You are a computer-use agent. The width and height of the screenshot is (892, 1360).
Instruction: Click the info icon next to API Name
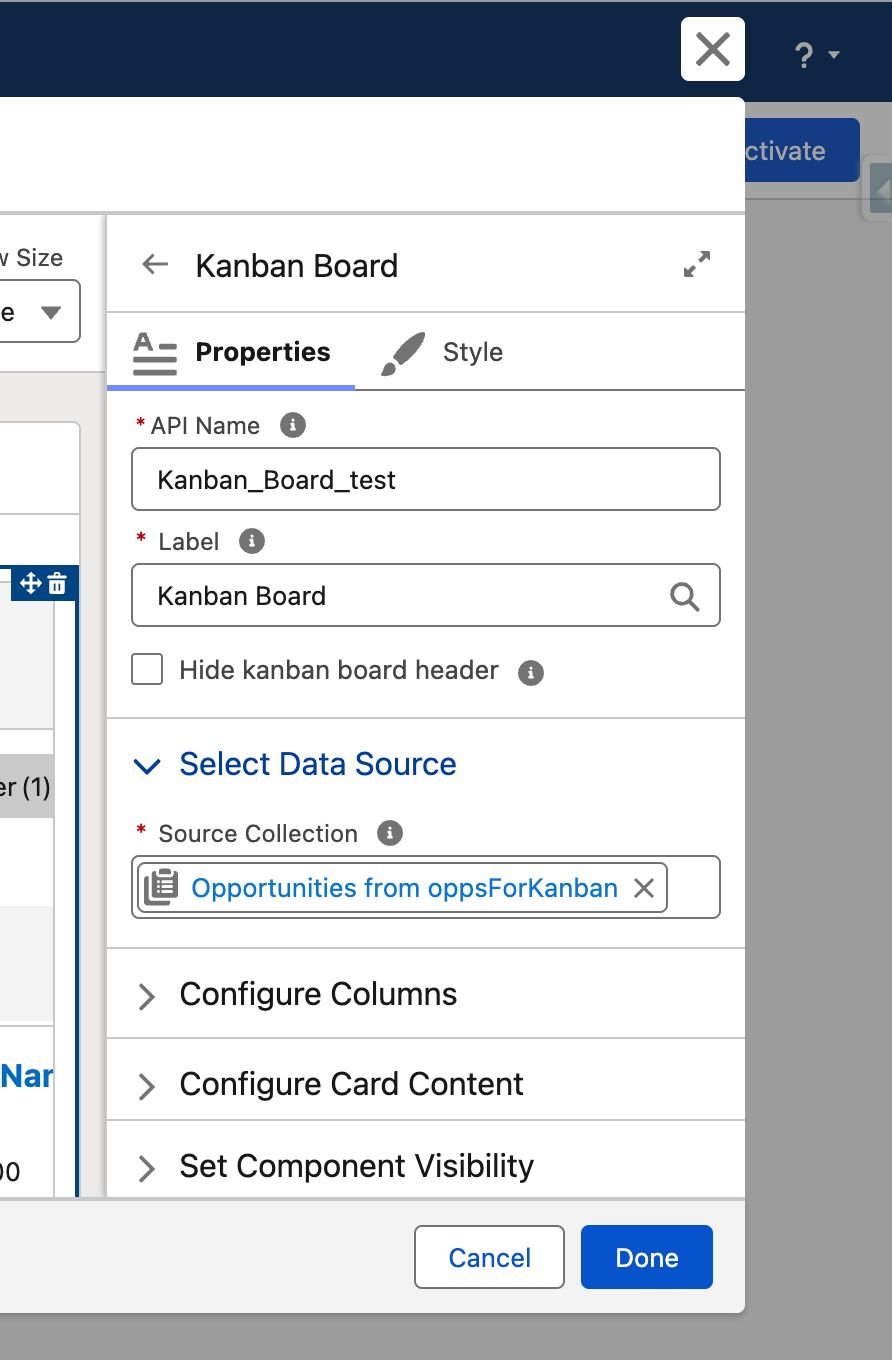[x=292, y=425]
